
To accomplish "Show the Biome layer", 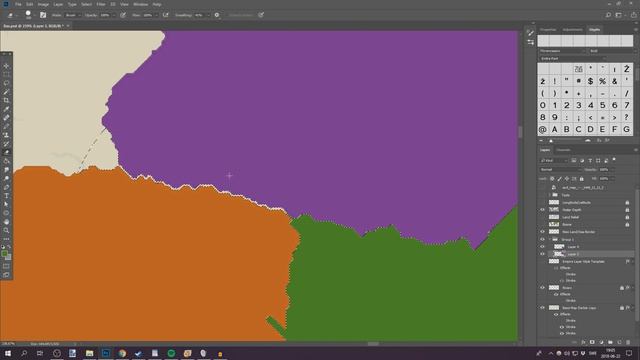I will pos(542,224).
